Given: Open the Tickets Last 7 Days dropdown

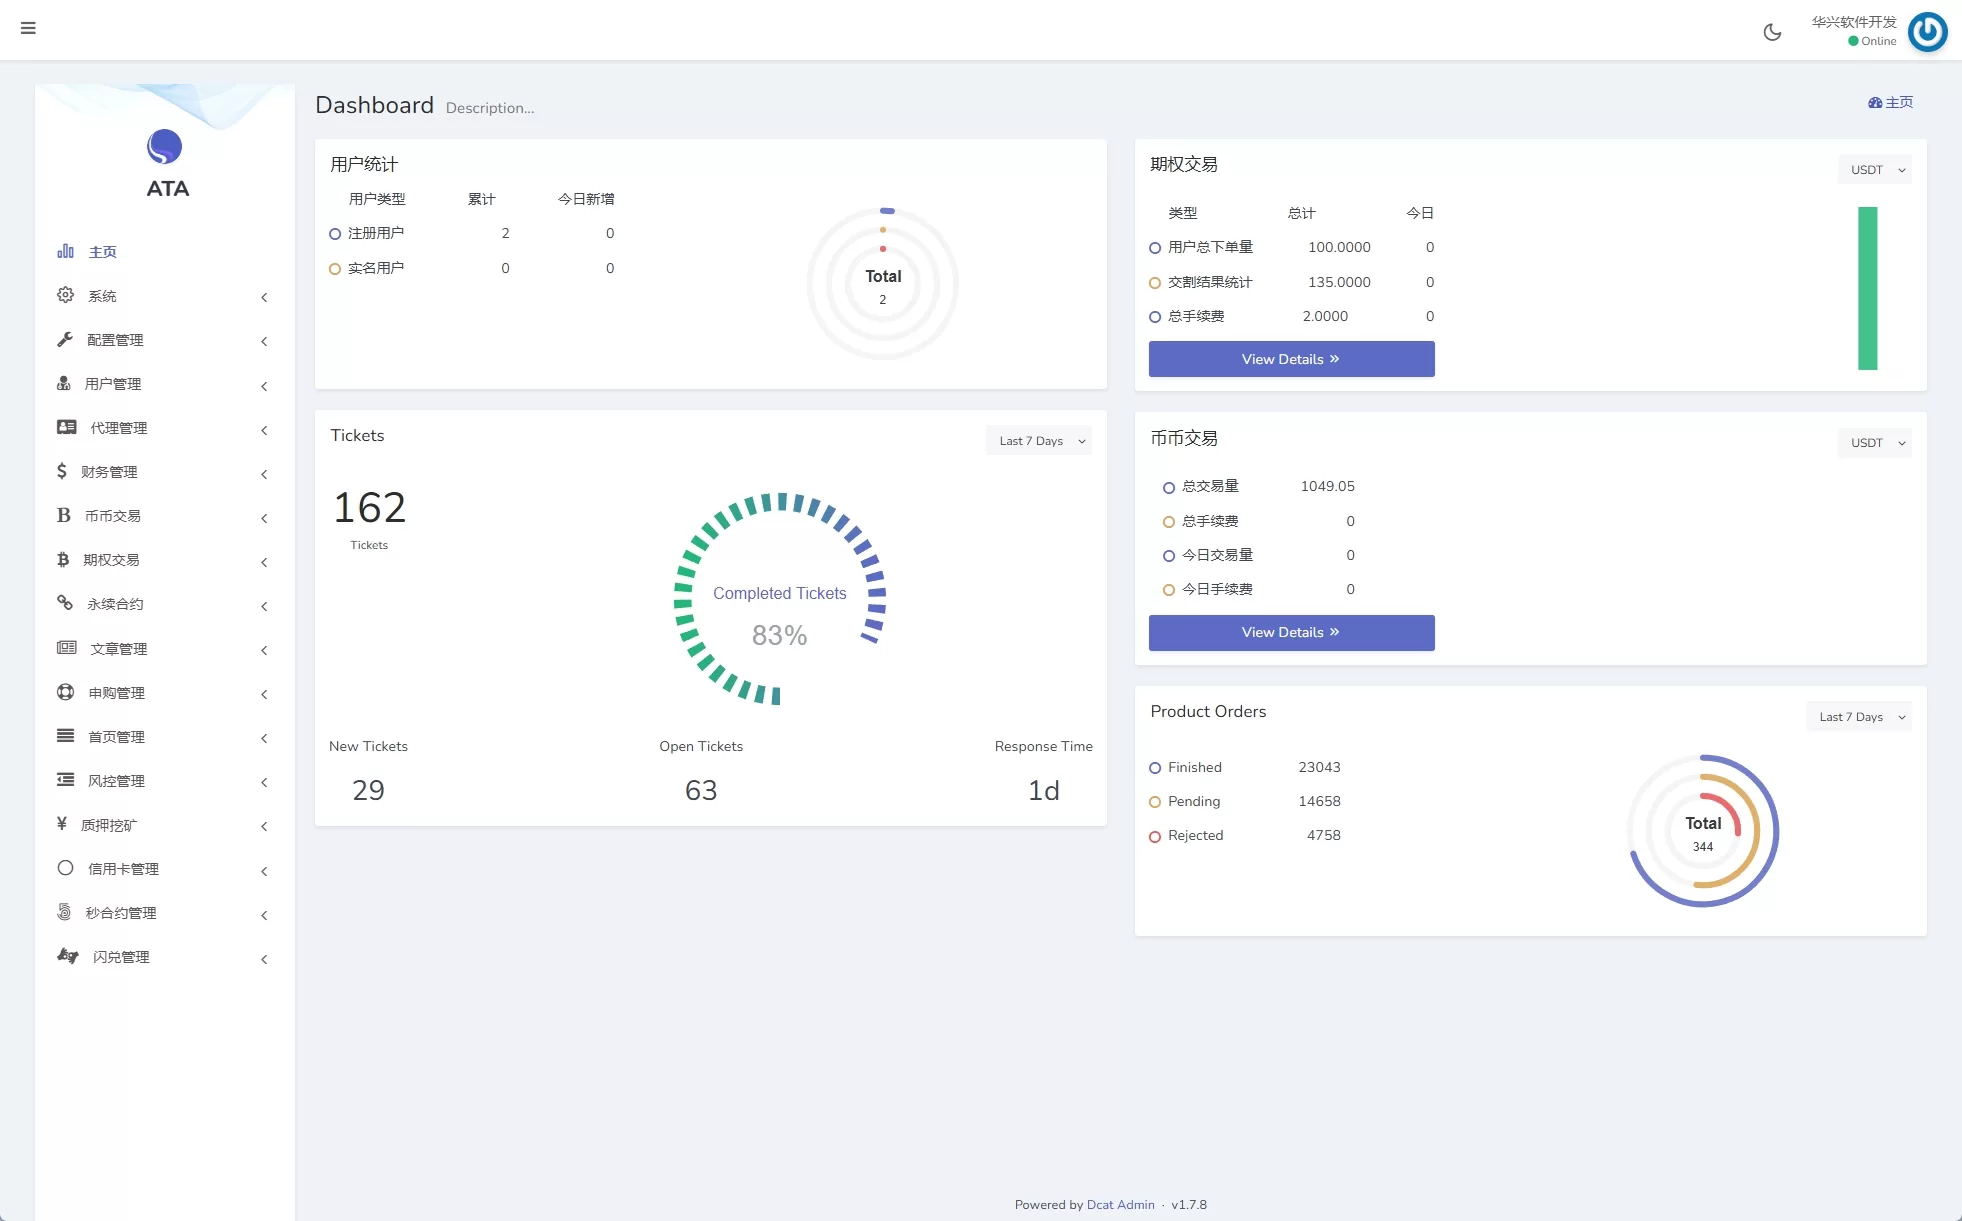Looking at the screenshot, I should pos(1039,441).
